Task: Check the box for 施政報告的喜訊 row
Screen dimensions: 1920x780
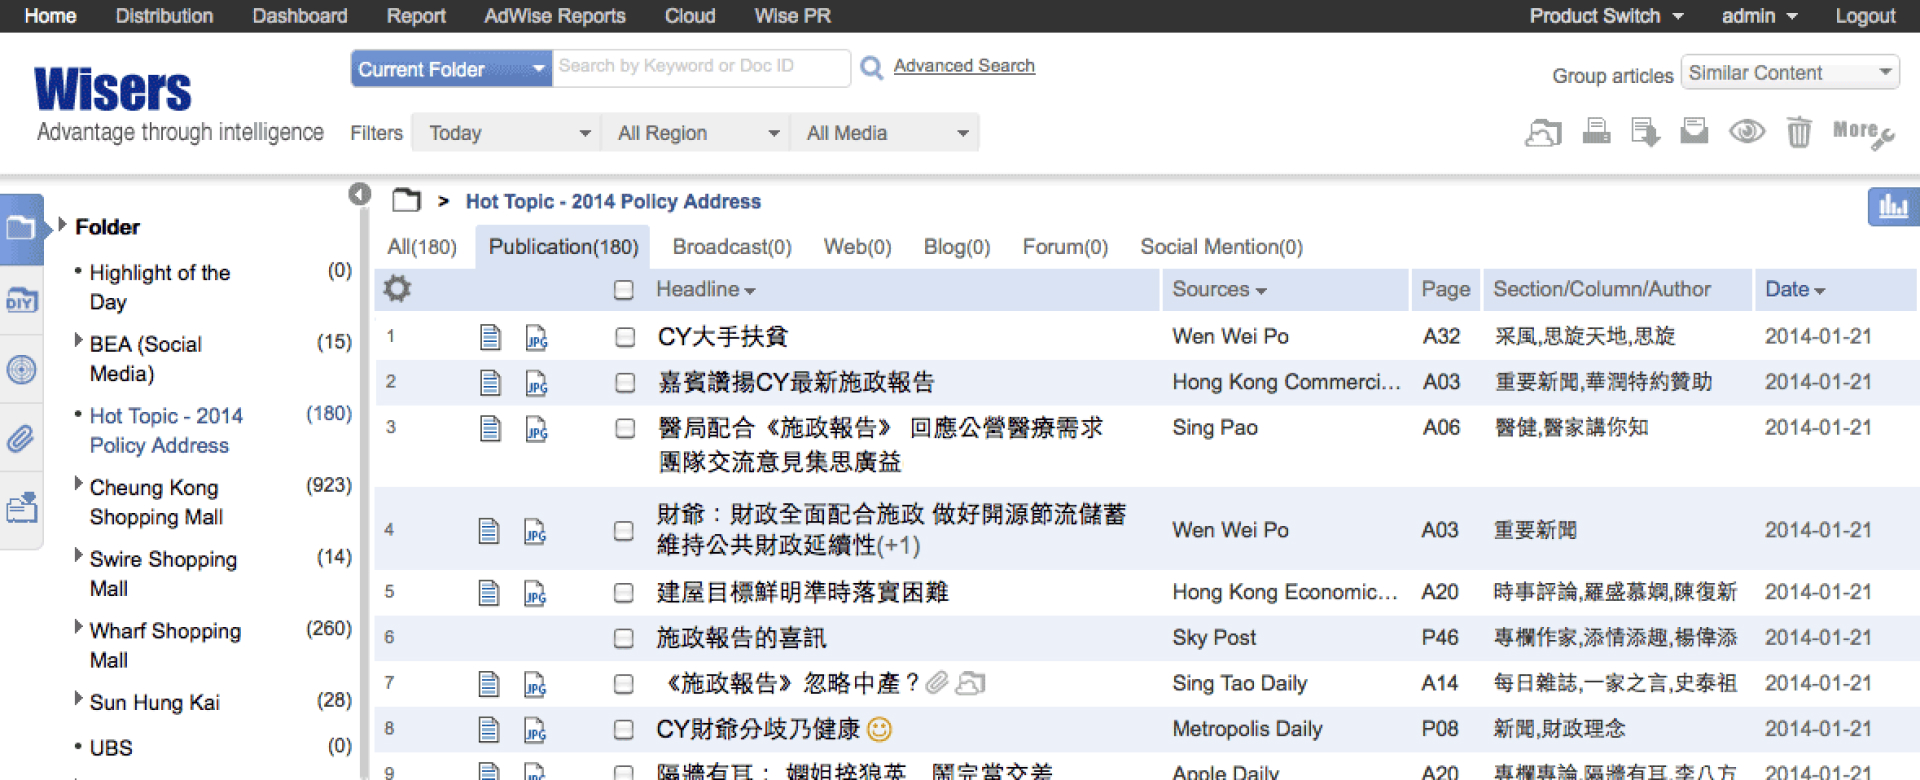Action: pos(624,638)
